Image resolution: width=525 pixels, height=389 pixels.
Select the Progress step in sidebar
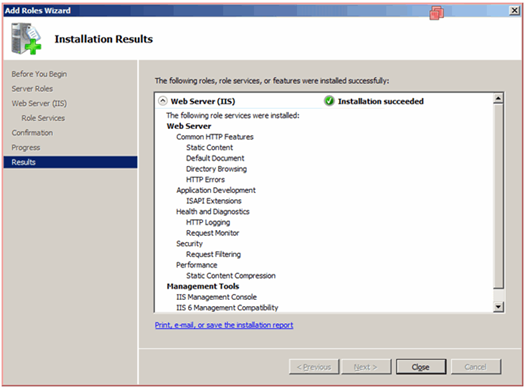point(26,148)
